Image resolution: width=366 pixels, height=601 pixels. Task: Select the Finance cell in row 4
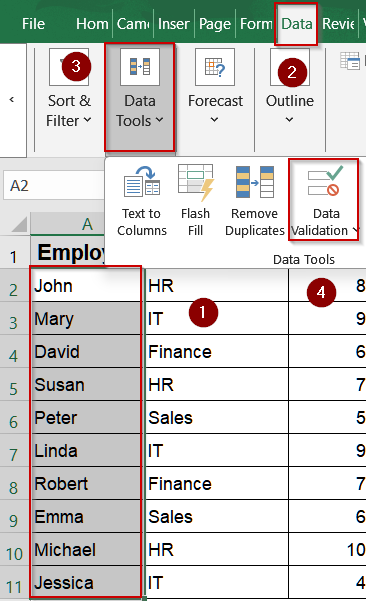click(217, 351)
